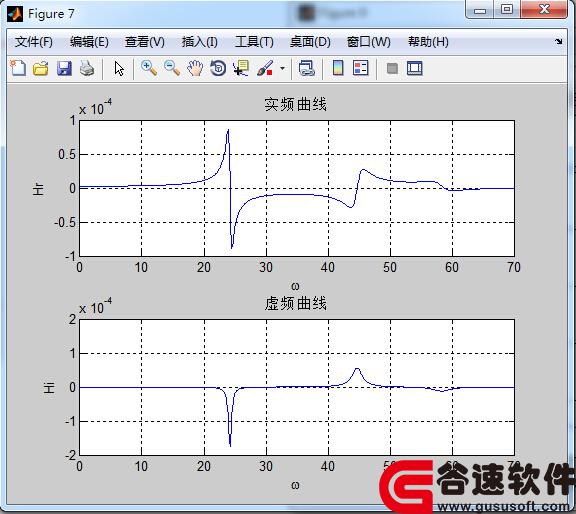The height and width of the screenshot is (514, 576).
Task: Open a file with the folder icon
Action: click(41, 68)
